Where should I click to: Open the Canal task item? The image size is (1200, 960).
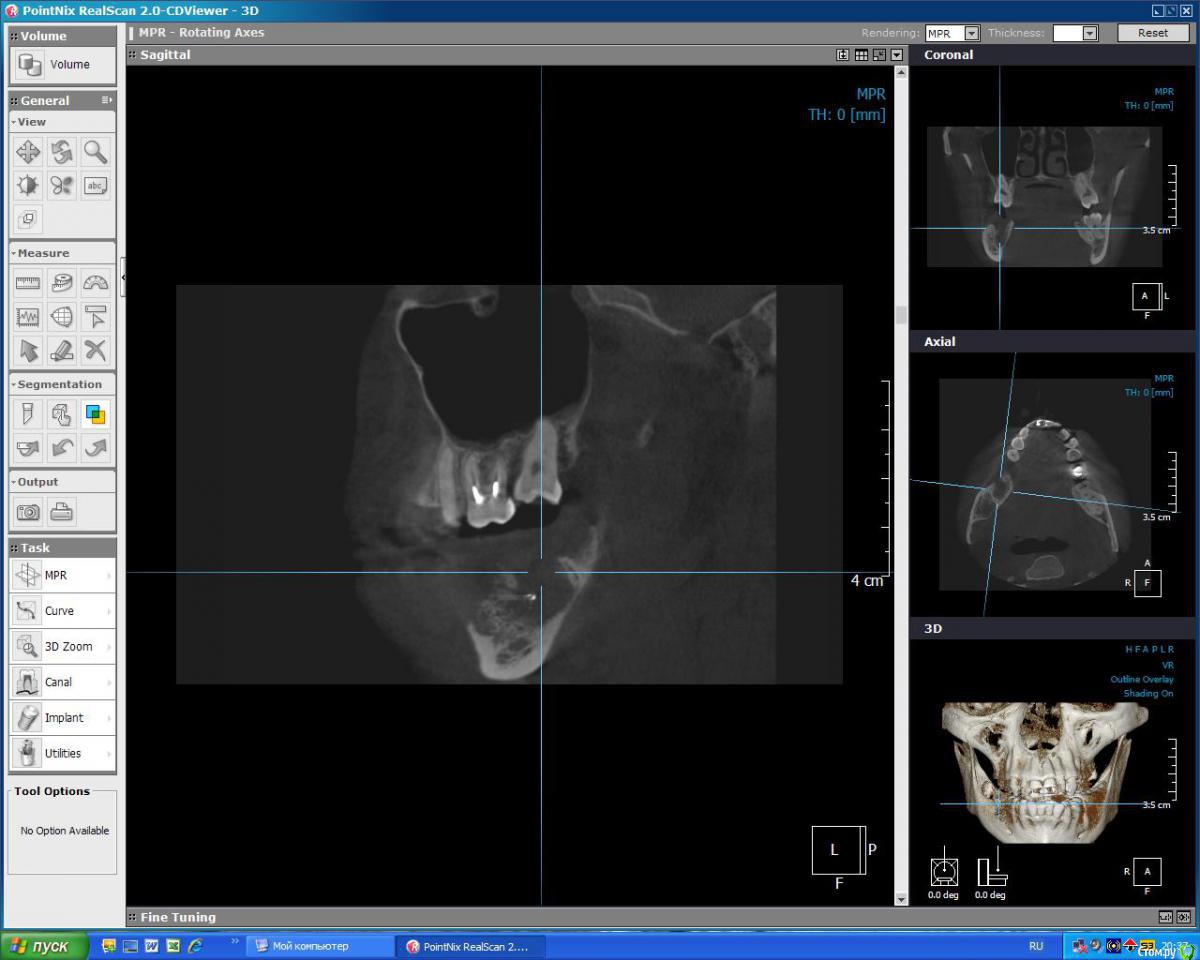point(62,682)
